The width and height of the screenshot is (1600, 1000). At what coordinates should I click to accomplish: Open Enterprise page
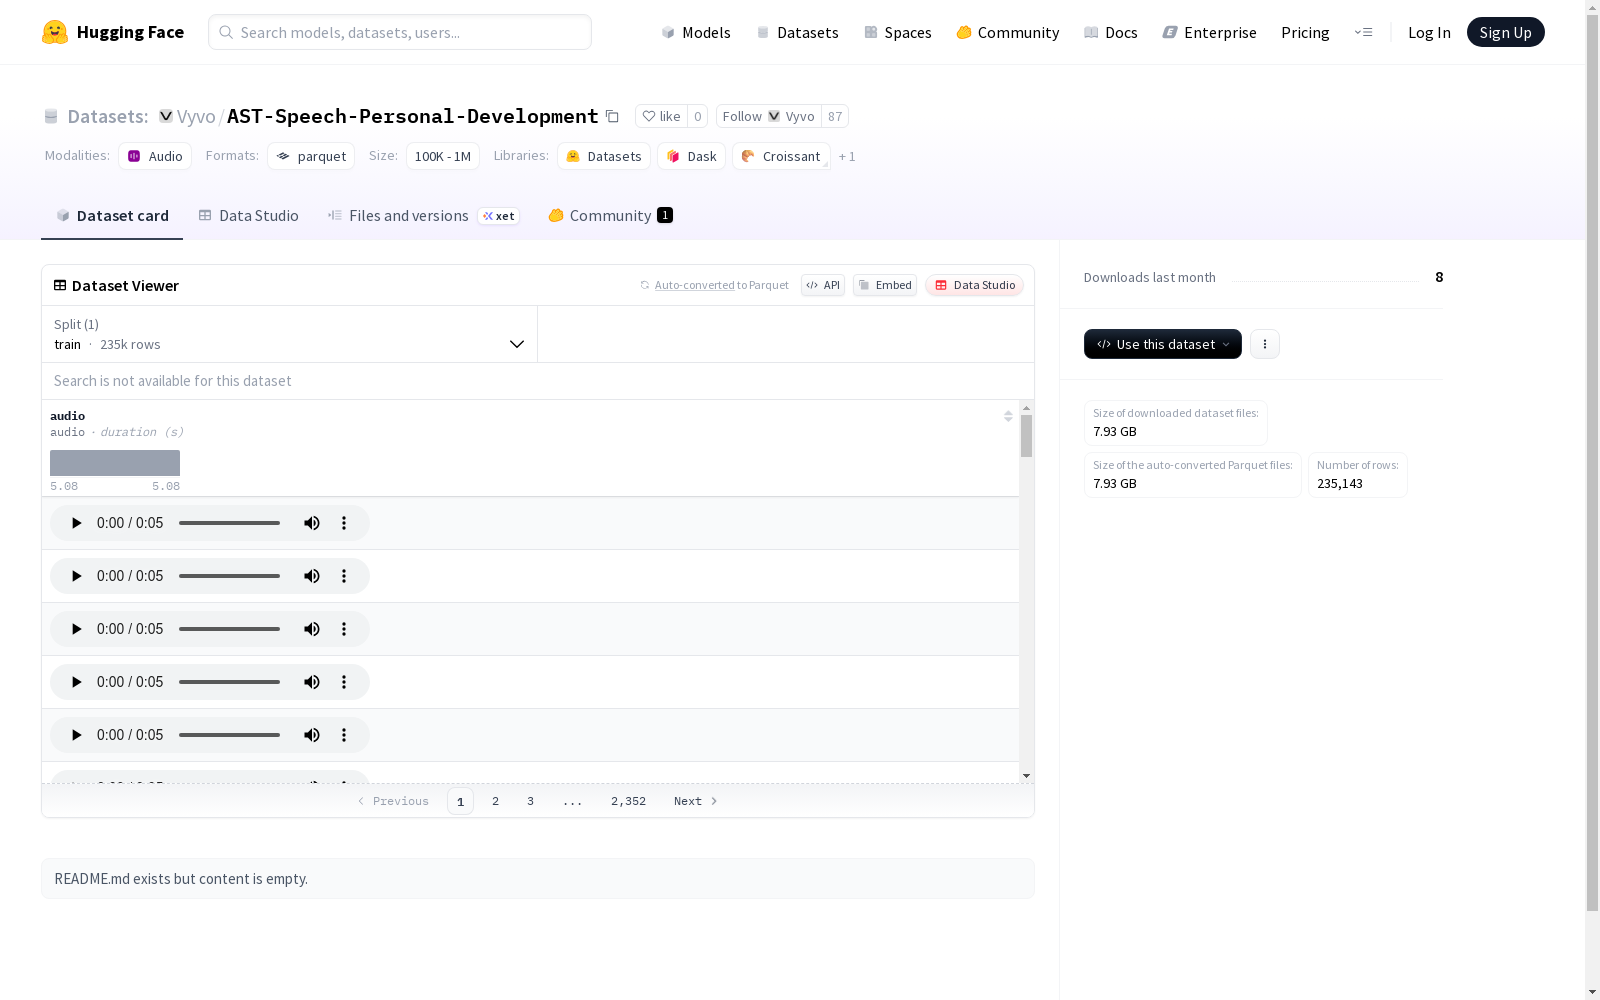click(x=1209, y=32)
